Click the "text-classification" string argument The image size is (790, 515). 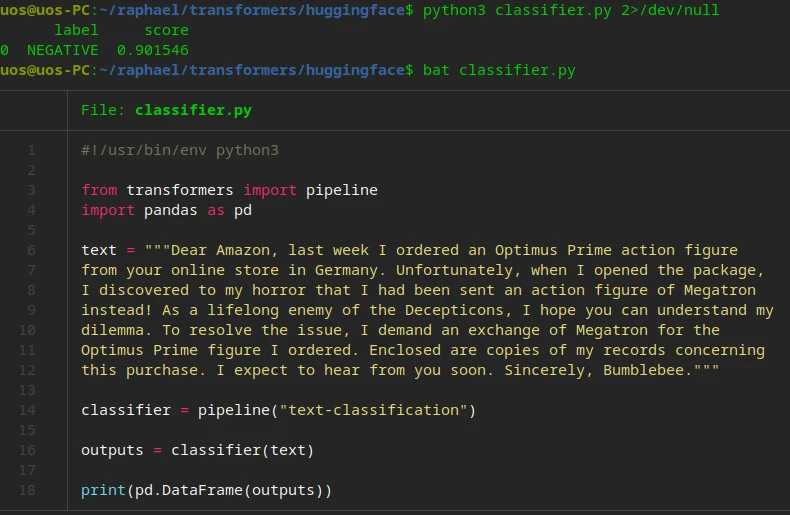tap(373, 410)
